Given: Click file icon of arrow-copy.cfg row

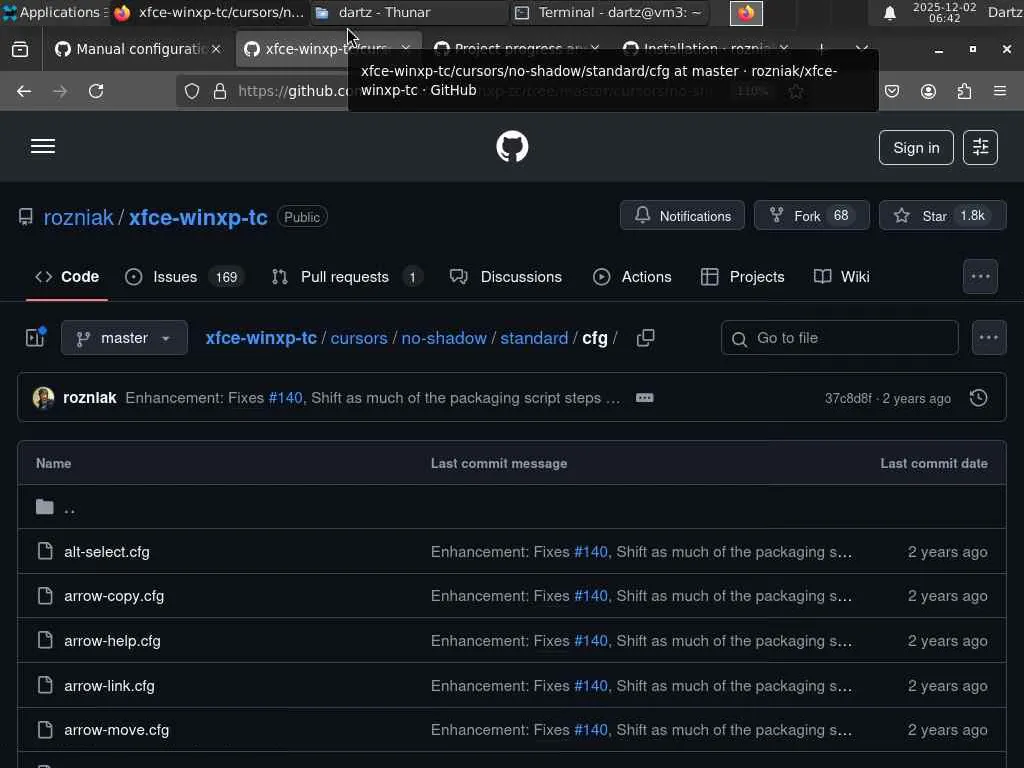Looking at the screenshot, I should point(45,596).
